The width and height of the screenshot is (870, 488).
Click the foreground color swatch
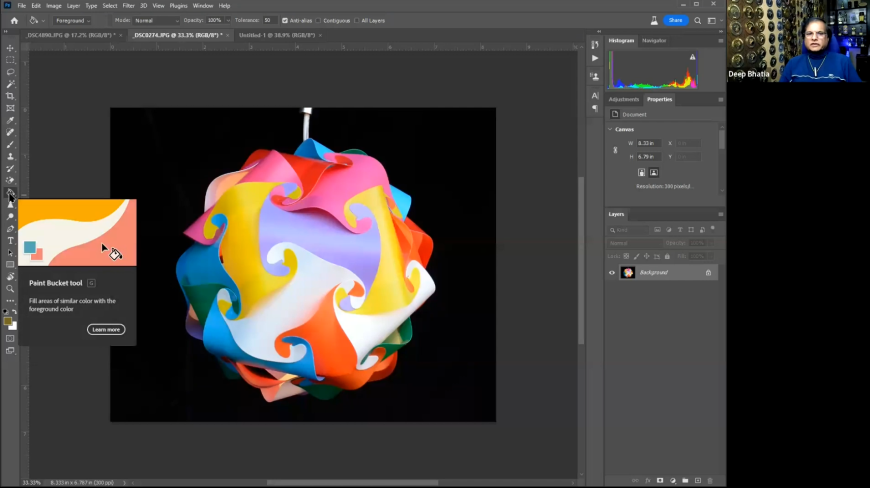[8, 321]
